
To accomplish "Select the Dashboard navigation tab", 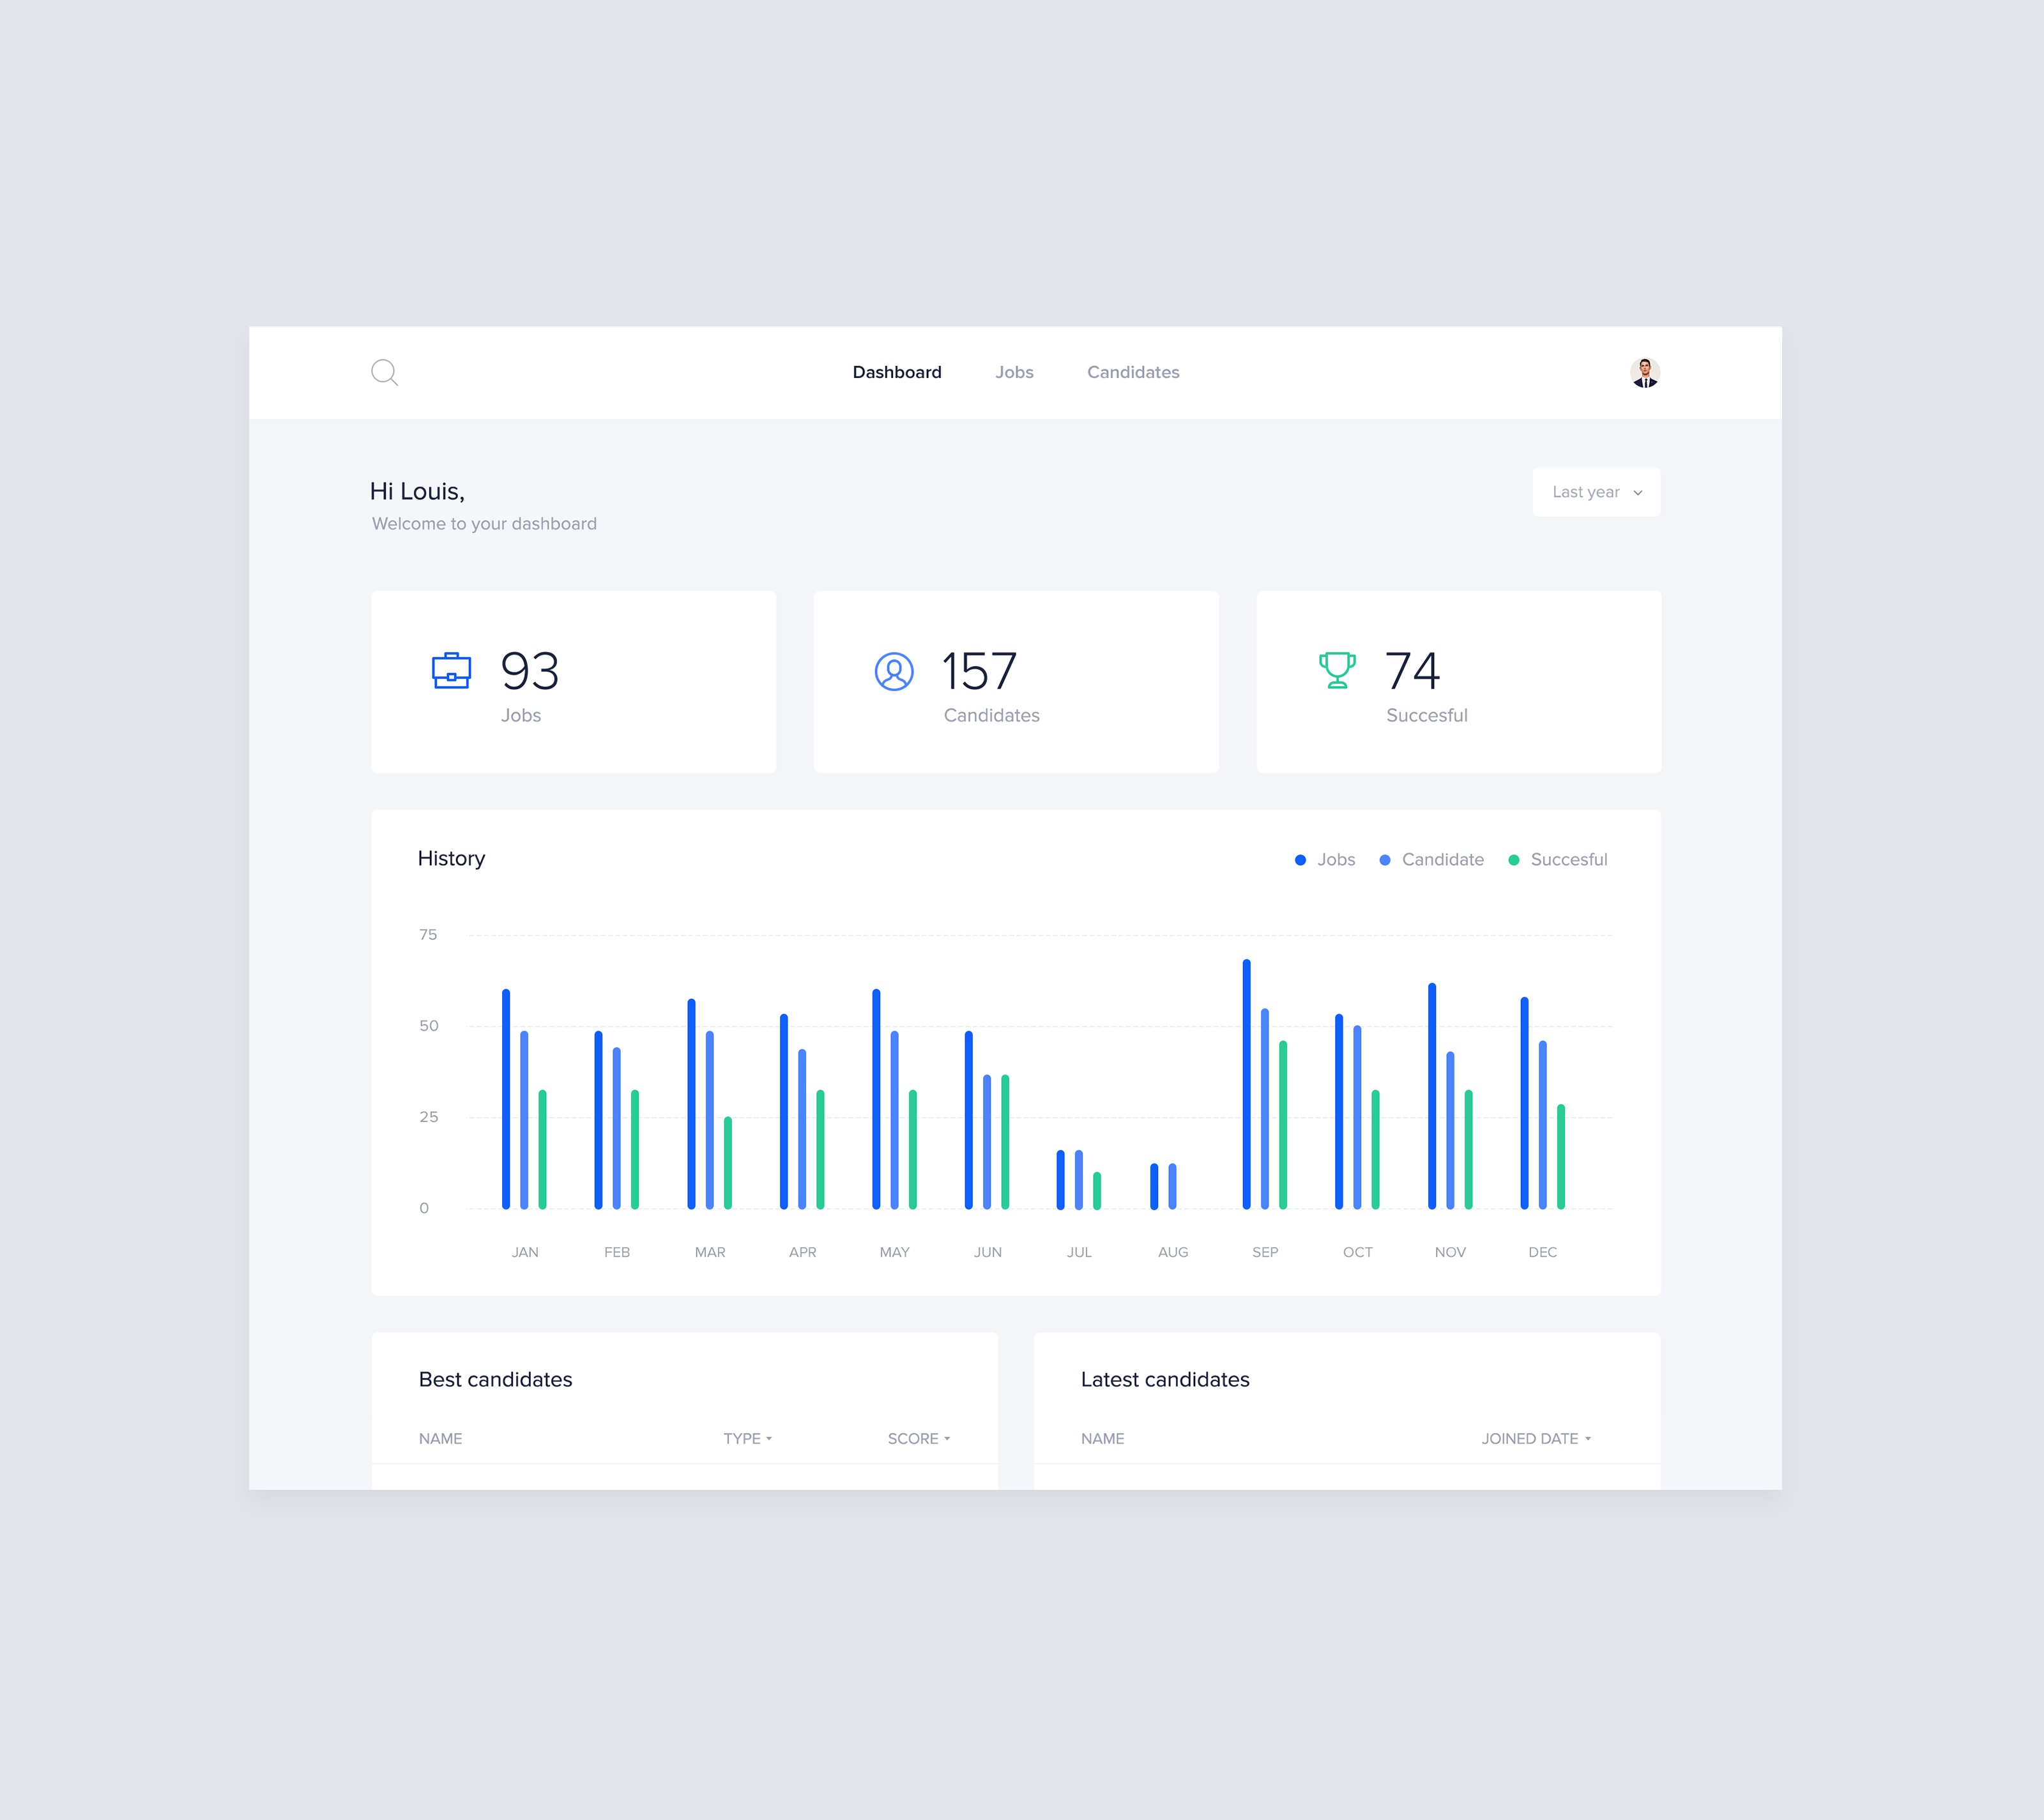I will (898, 370).
